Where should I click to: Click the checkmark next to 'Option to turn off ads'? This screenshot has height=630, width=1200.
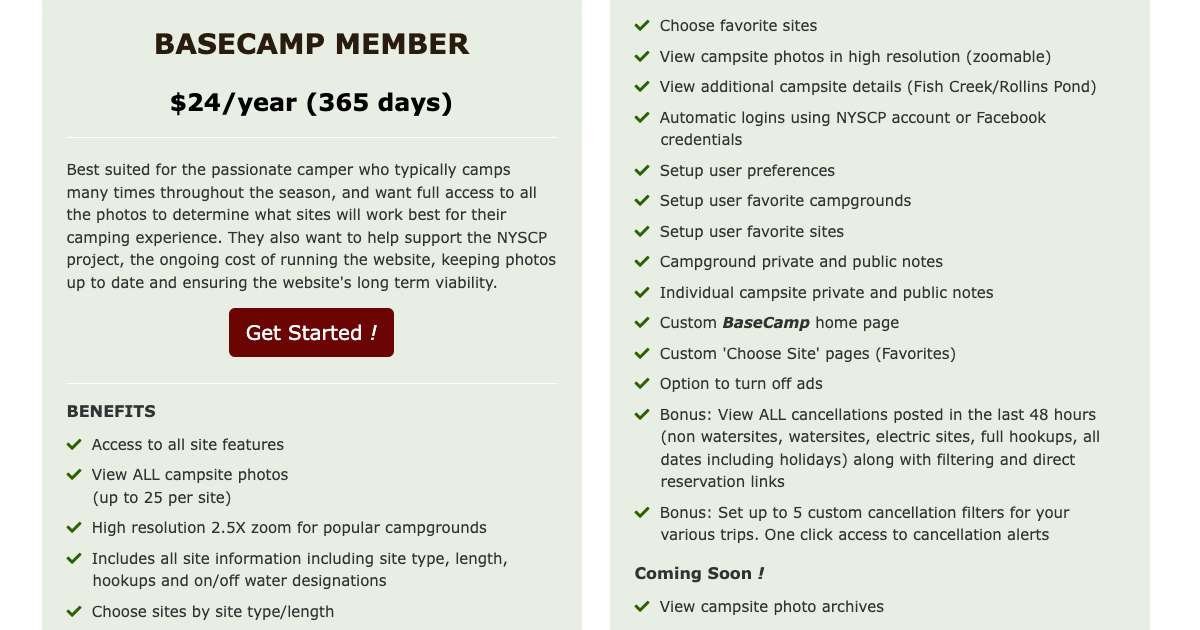tap(641, 384)
